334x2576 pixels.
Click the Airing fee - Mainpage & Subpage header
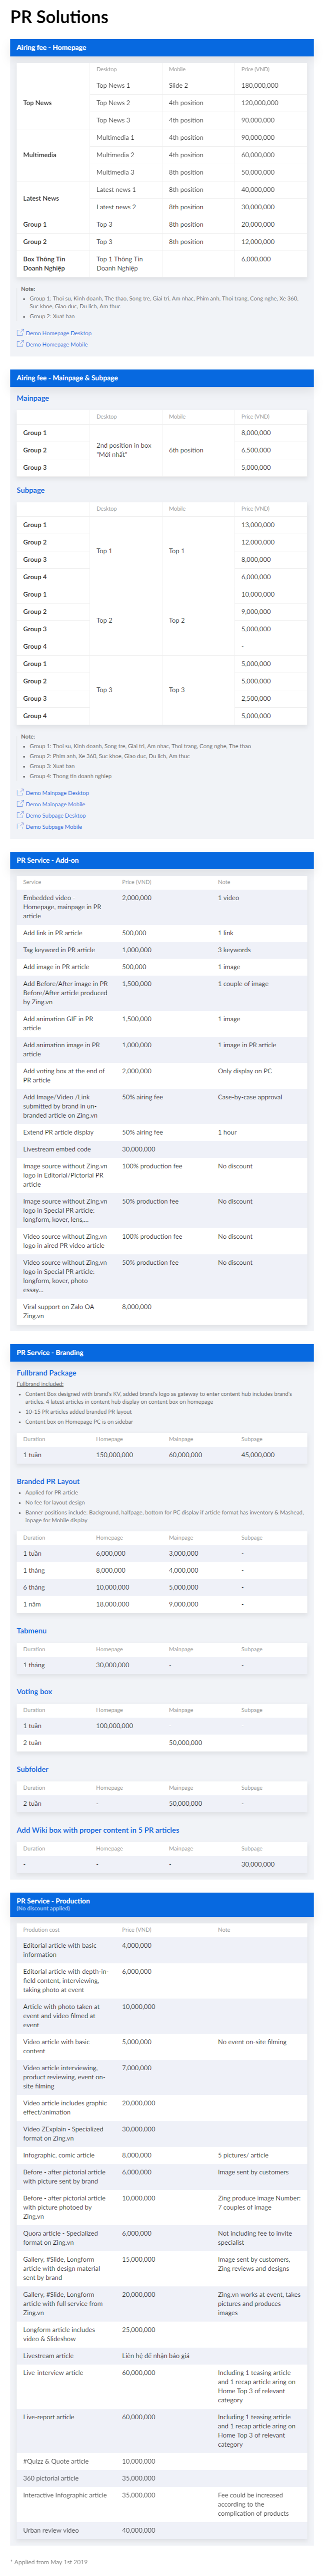[x=167, y=378]
